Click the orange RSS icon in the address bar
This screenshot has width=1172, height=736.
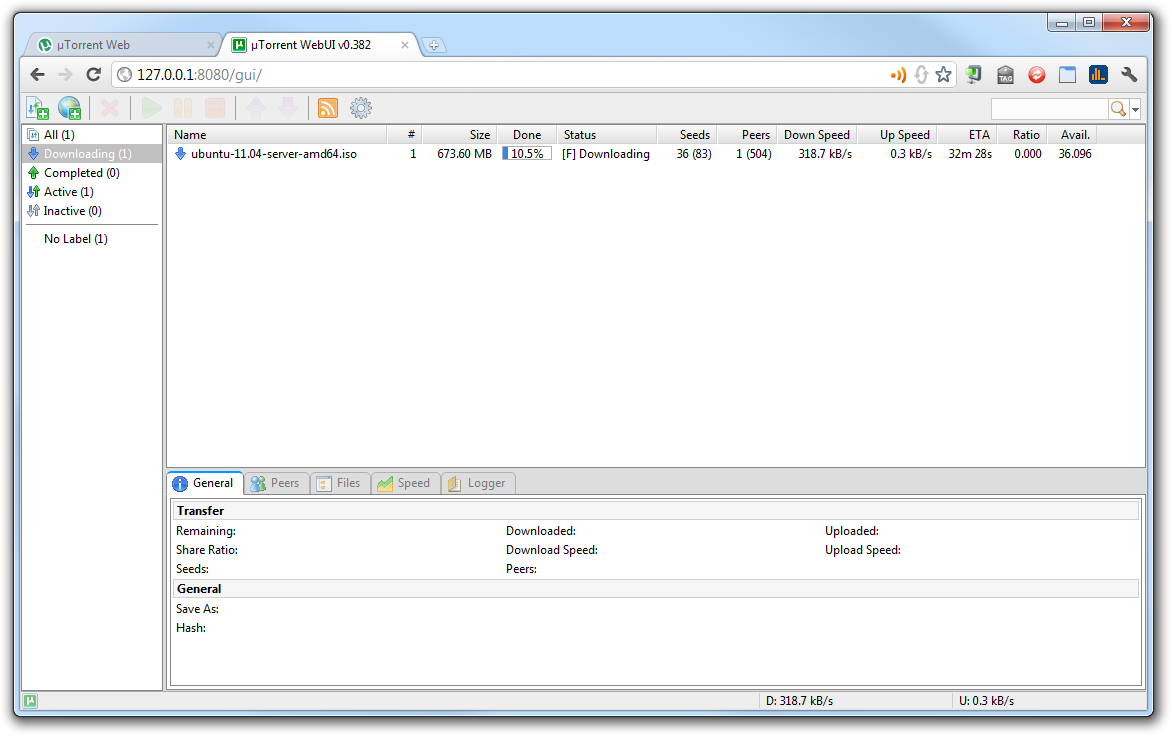(898, 75)
